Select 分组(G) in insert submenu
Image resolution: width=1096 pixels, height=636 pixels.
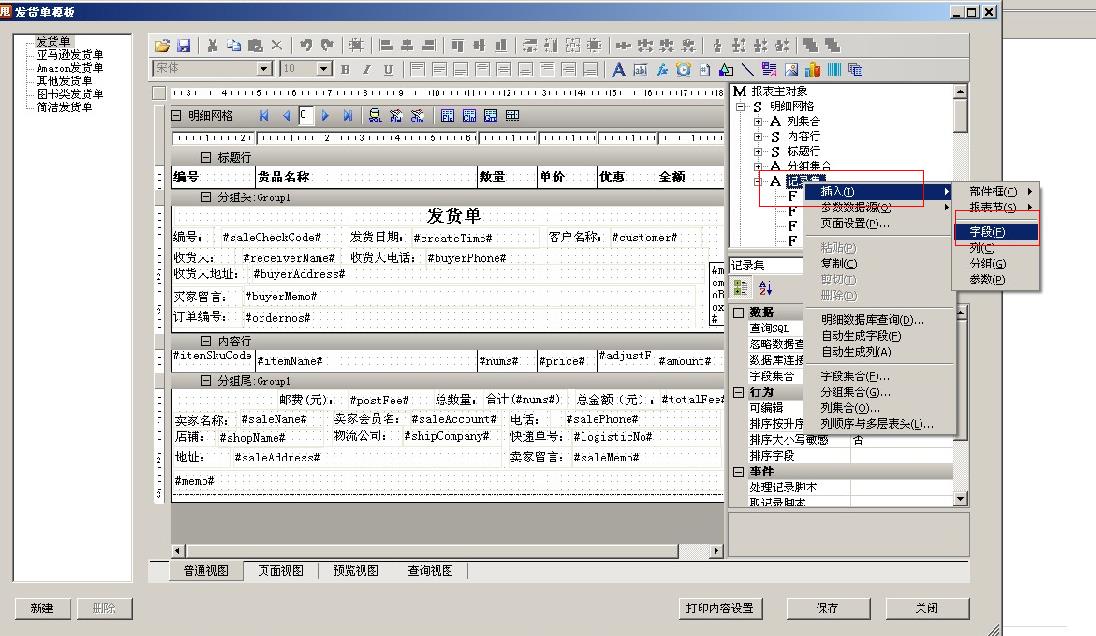pyautogui.click(x=995, y=263)
